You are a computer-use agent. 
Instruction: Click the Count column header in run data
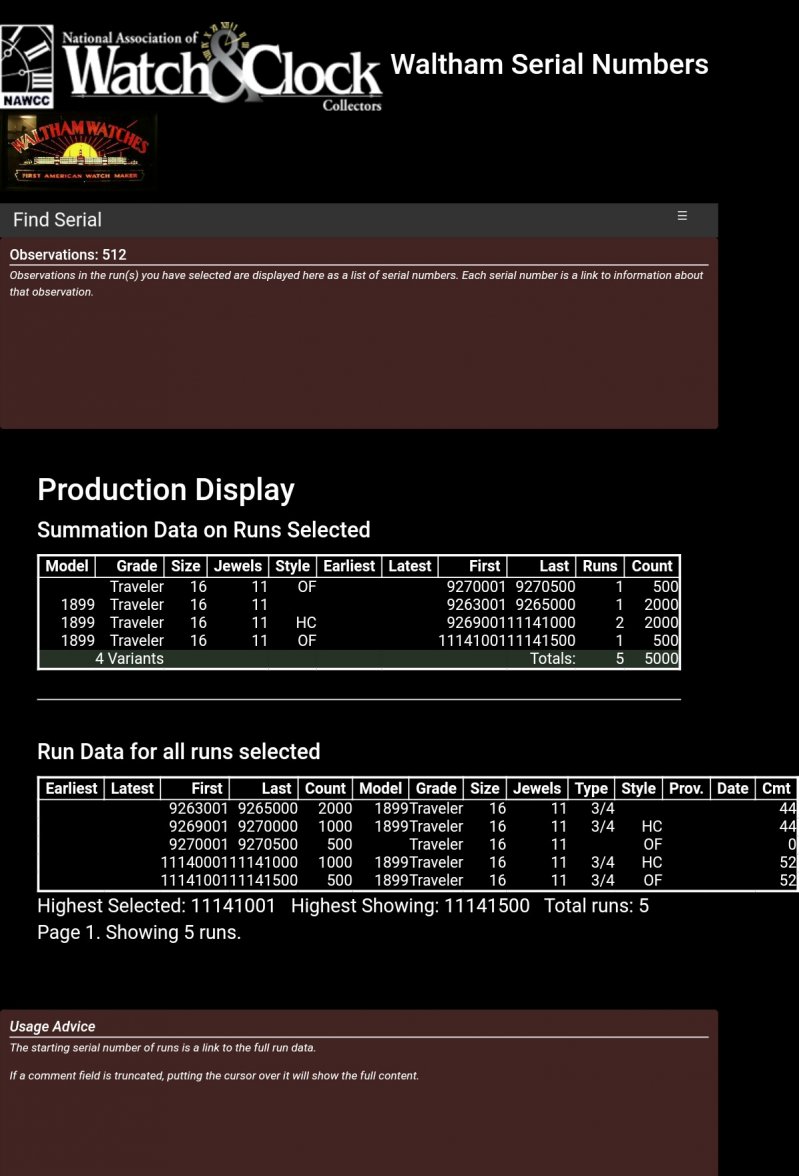pos(325,788)
